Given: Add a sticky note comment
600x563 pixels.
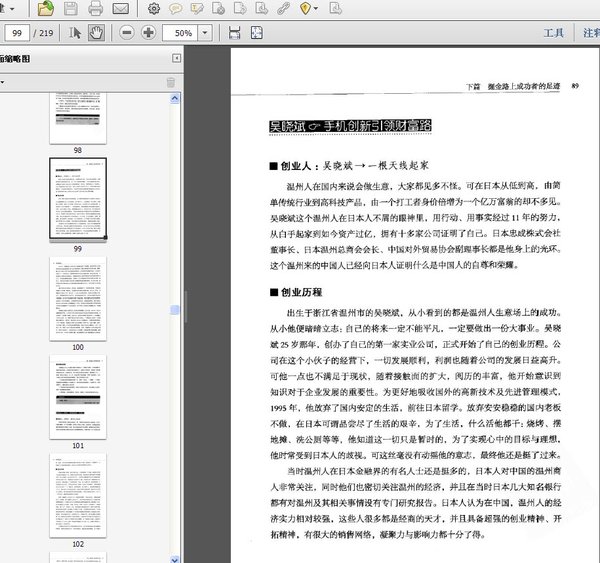Looking at the screenshot, I should (x=176, y=9).
